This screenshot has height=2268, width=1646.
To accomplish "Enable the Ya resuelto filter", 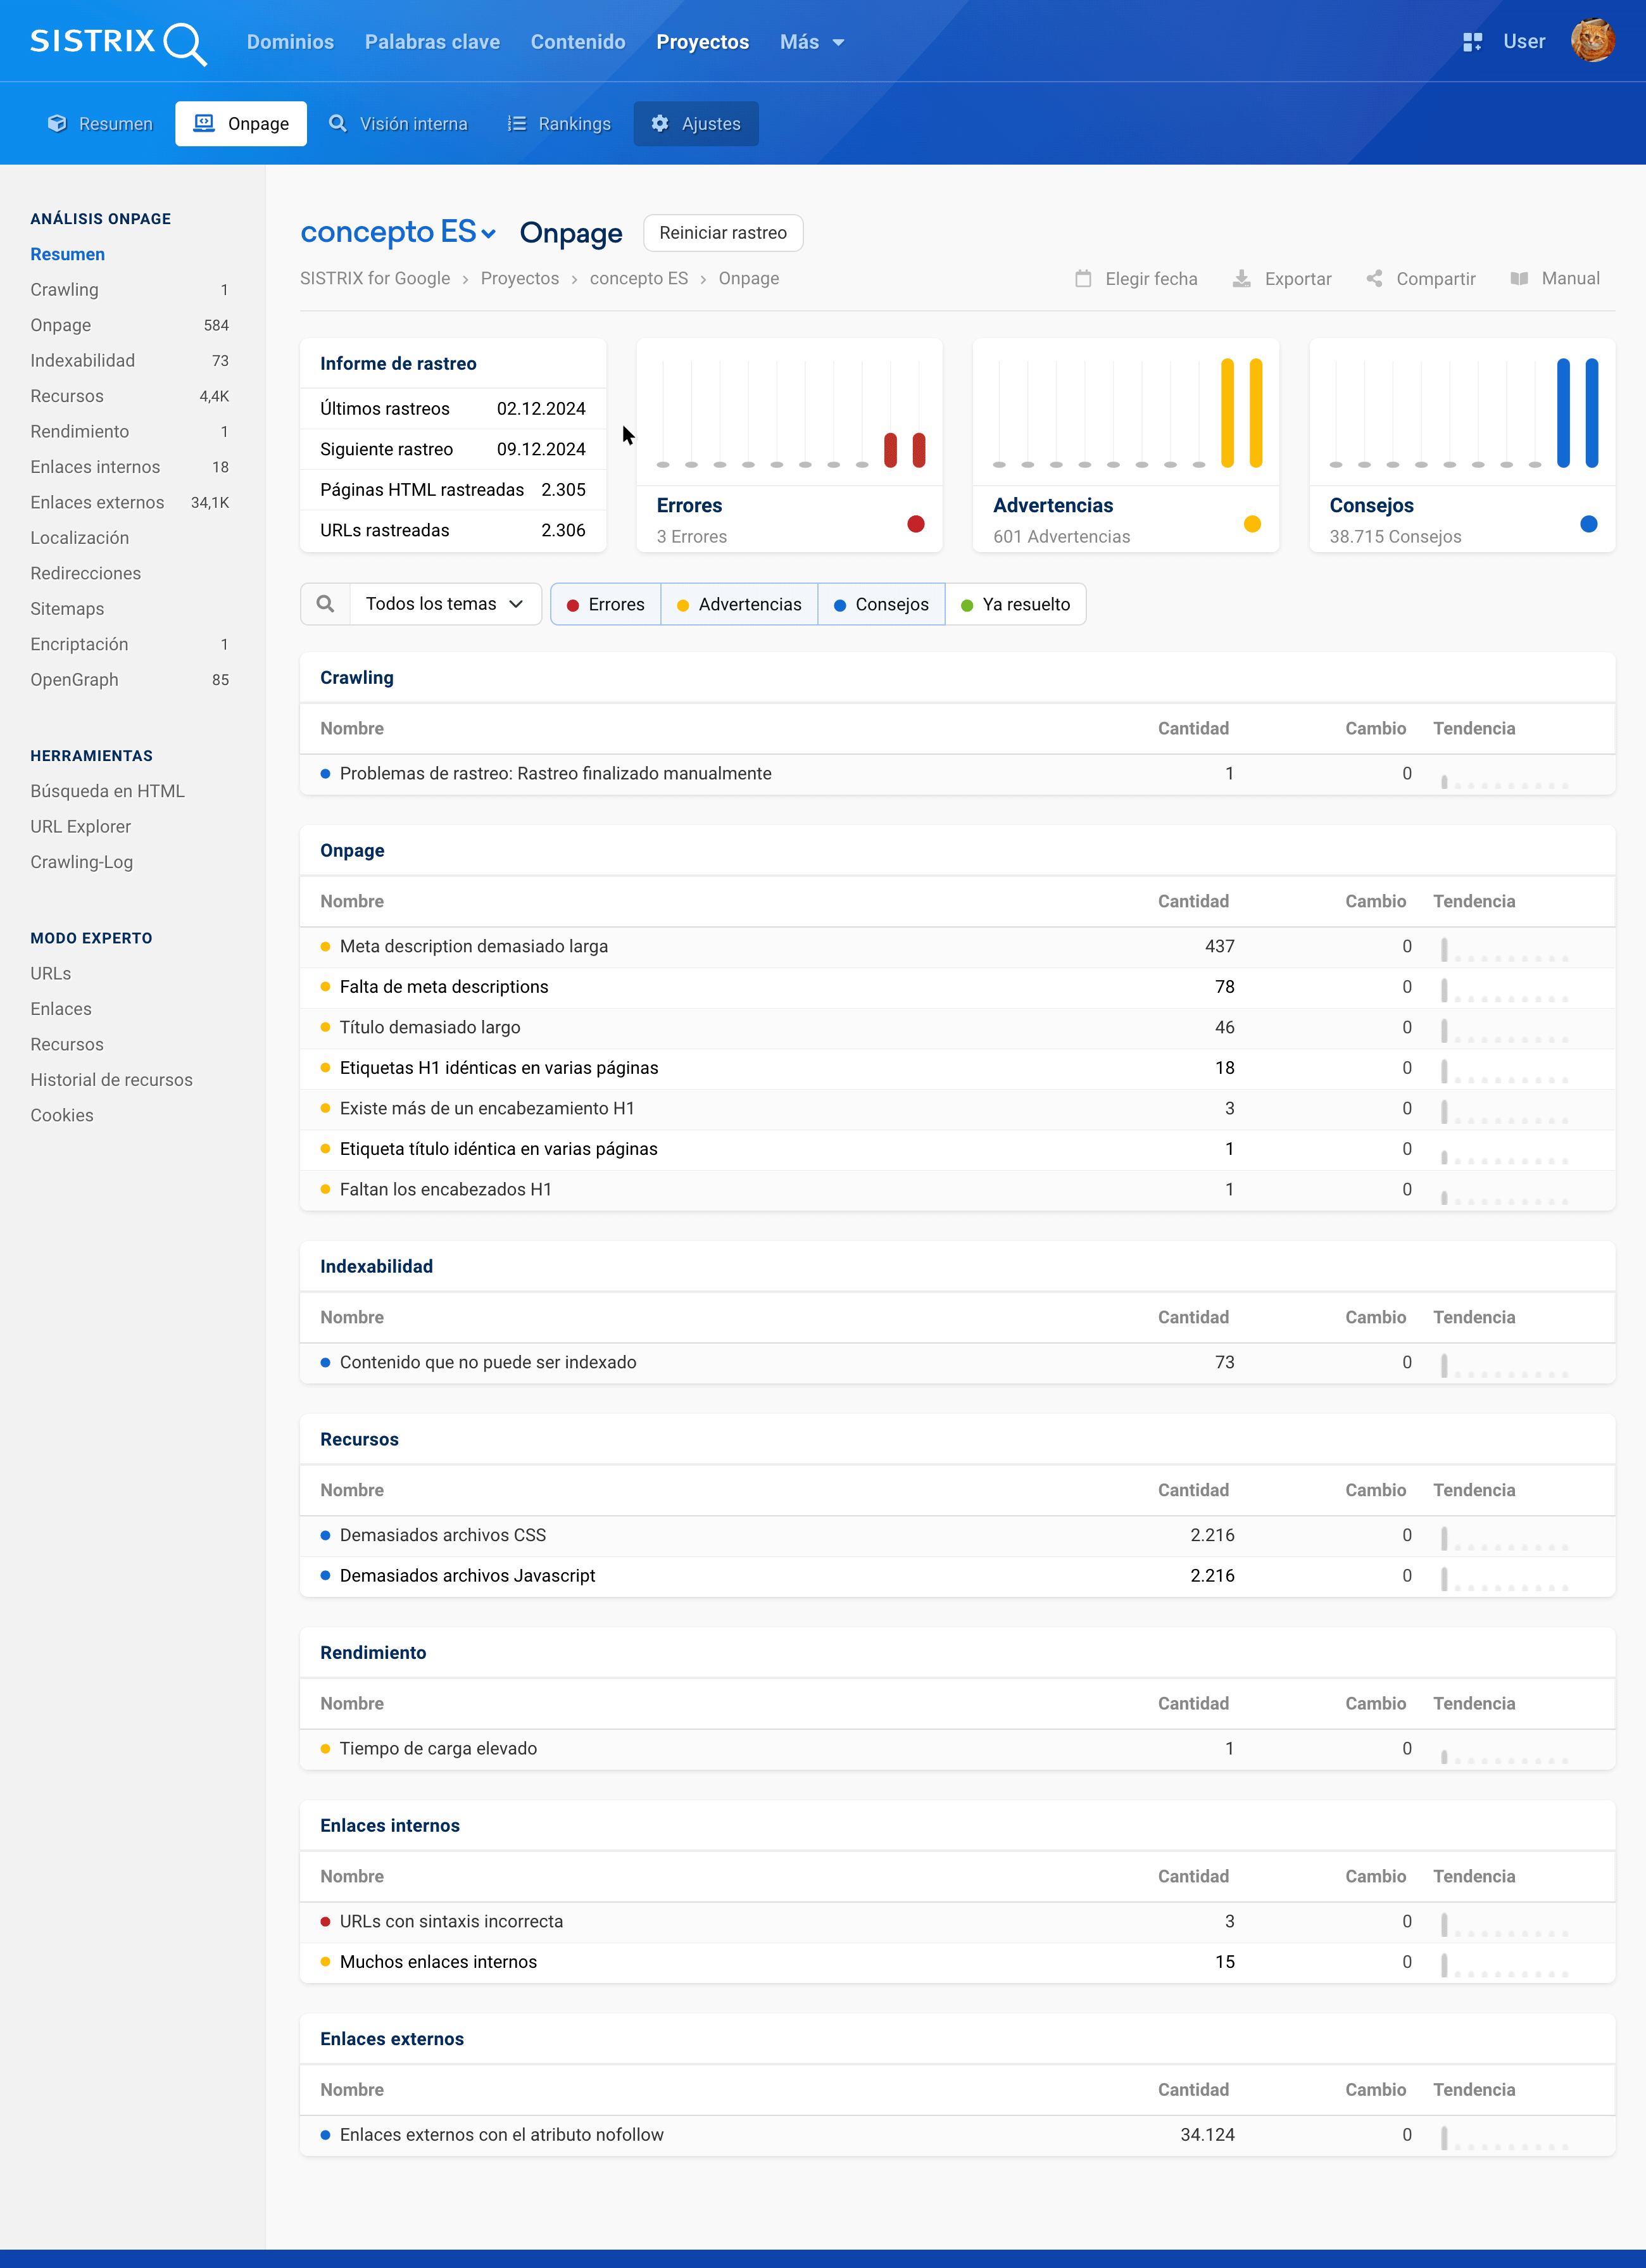I will (x=1015, y=604).
